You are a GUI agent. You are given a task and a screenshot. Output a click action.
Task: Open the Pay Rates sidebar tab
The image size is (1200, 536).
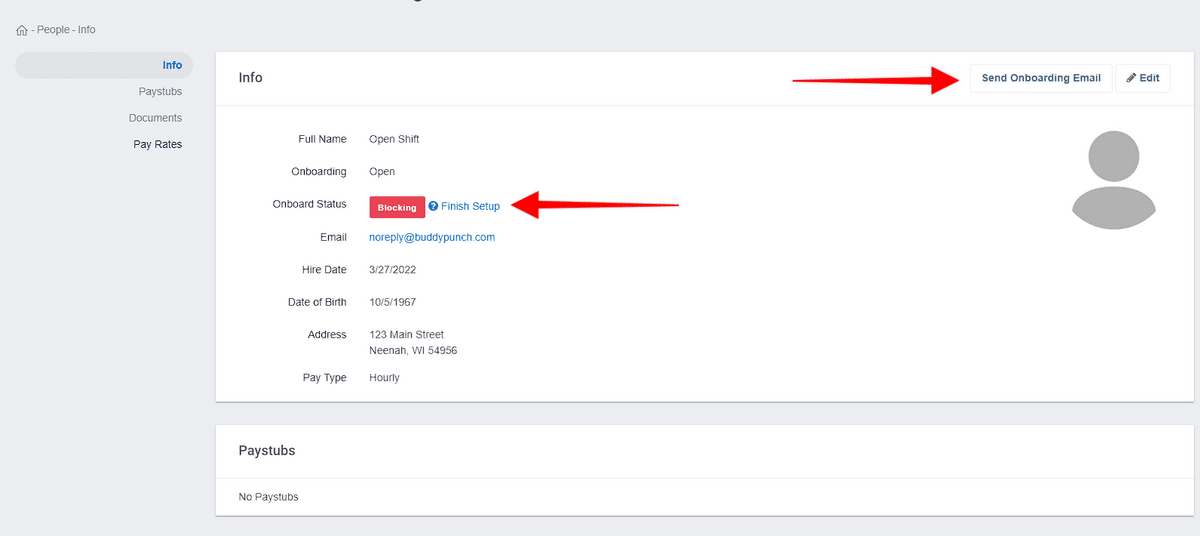(158, 144)
